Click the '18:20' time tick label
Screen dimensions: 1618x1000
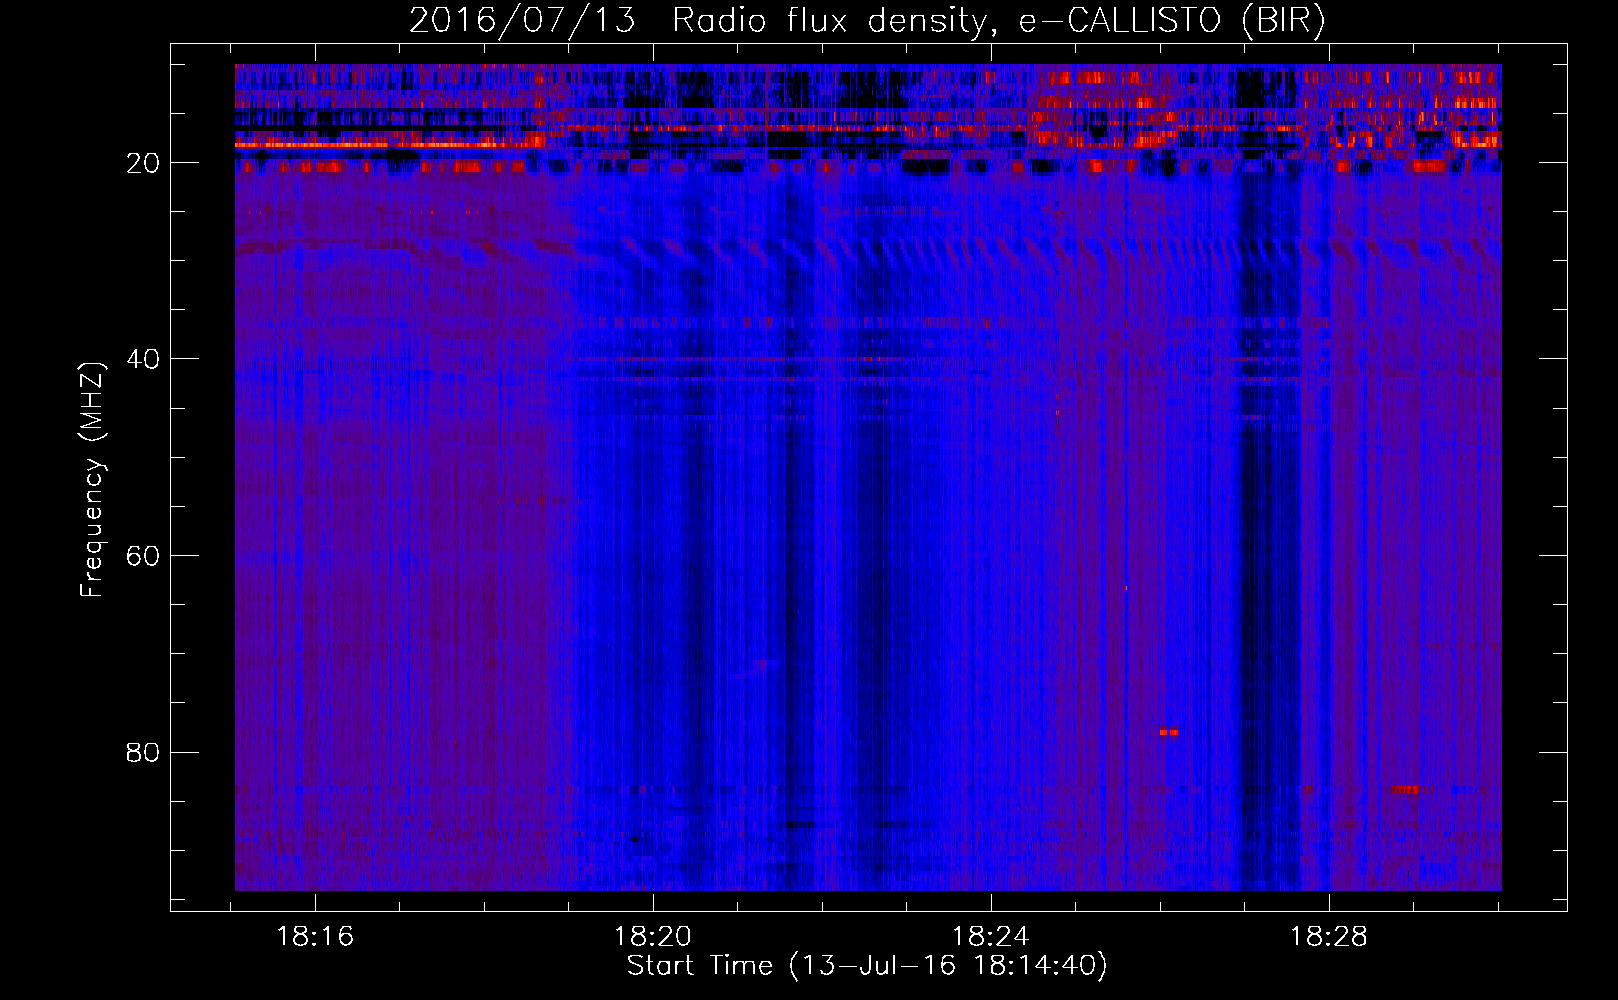pyautogui.click(x=653, y=937)
